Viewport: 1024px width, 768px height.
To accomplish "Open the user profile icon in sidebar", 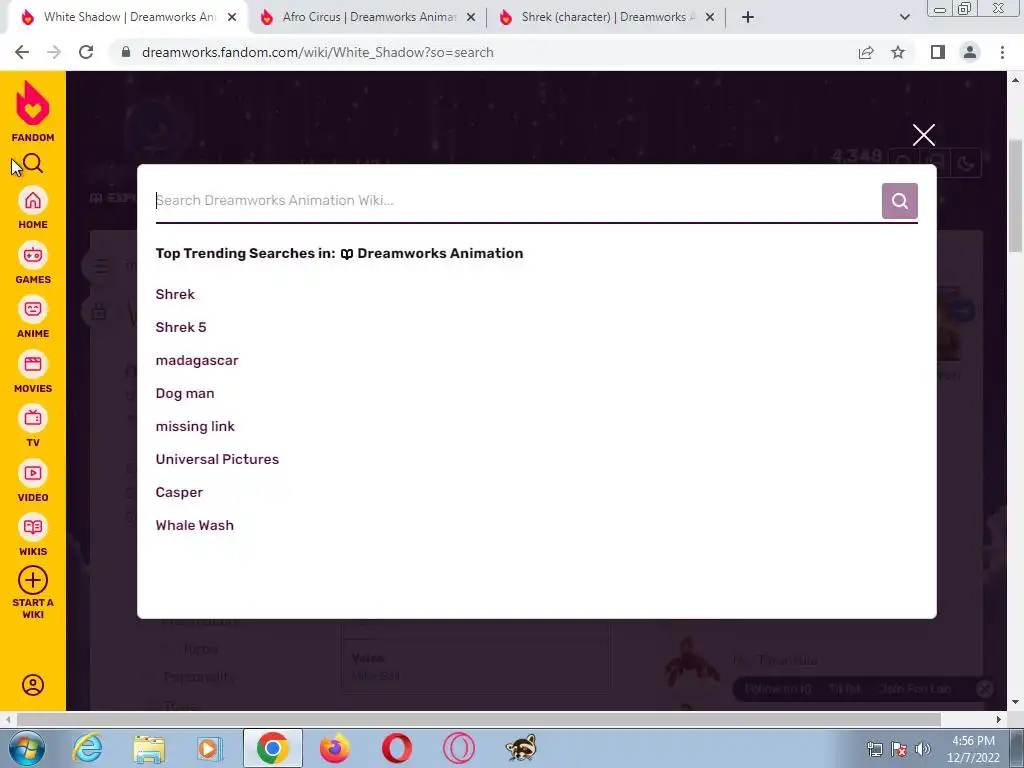I will 33,684.
